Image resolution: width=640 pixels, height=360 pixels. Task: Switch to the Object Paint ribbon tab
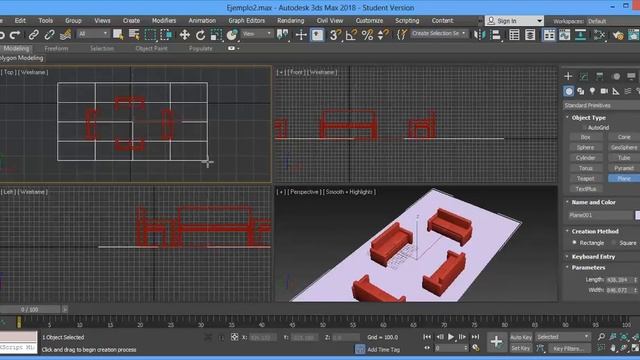coord(151,48)
